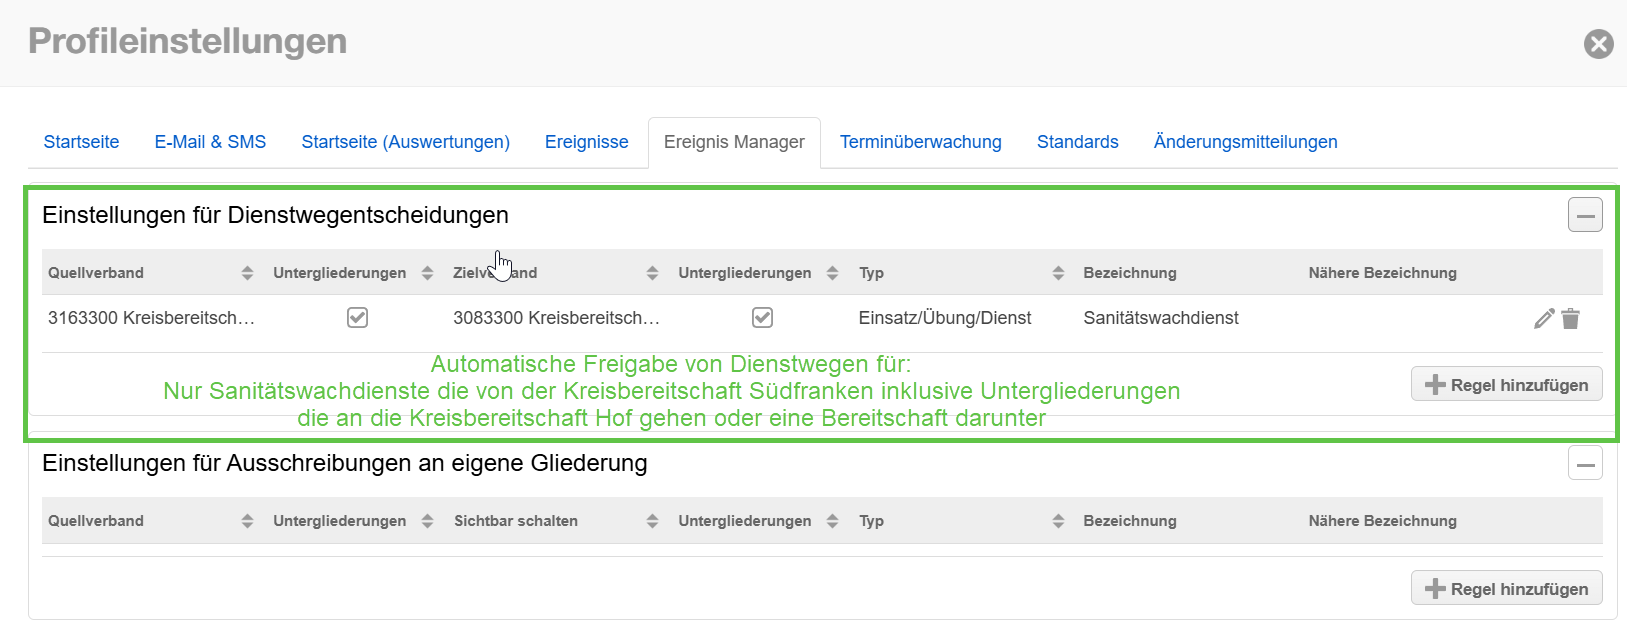Delete the Sanitätswachdienst rule via trash icon
1627x639 pixels.
tap(1571, 318)
